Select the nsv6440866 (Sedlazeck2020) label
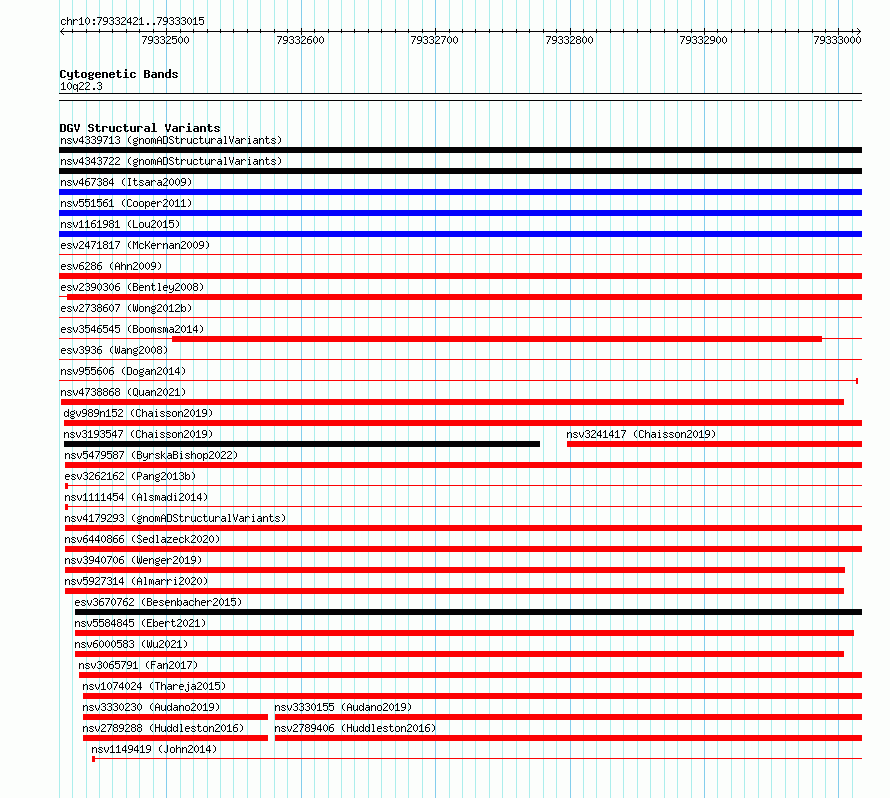The height and width of the screenshot is (798, 890). tap(142, 539)
